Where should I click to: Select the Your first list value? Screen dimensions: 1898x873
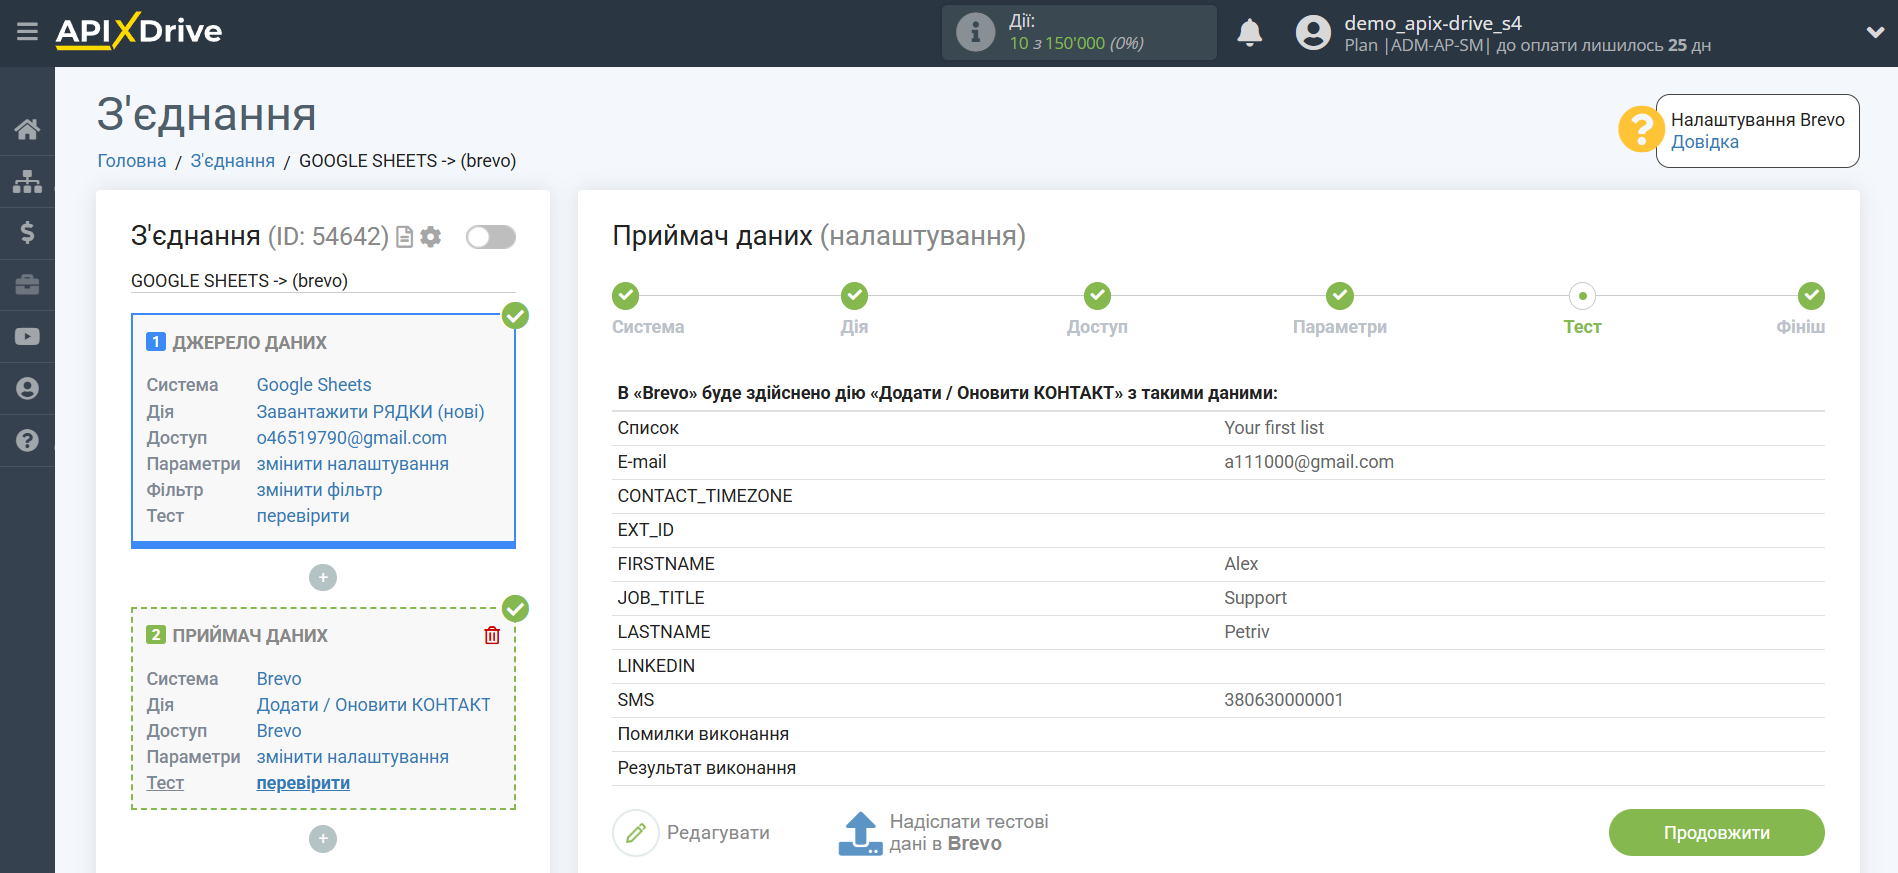tap(1273, 428)
